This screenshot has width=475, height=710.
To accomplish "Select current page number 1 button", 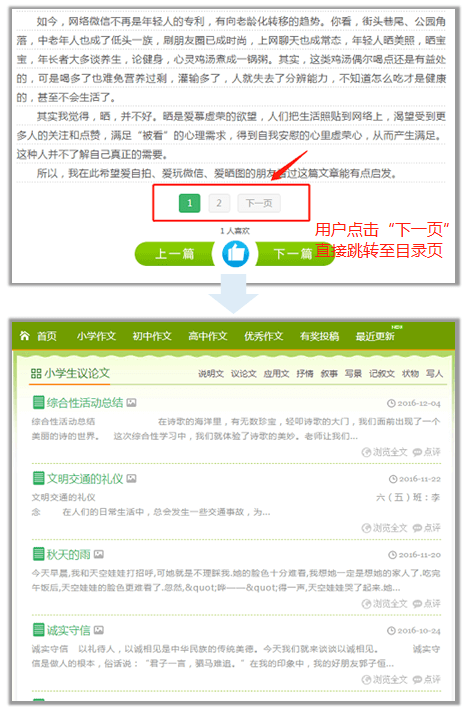I will click(190, 203).
